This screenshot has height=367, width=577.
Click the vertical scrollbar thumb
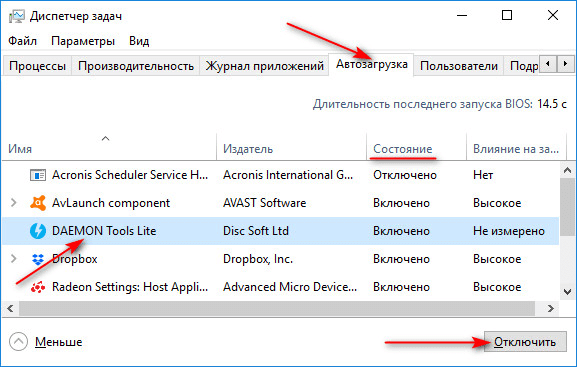point(567,207)
